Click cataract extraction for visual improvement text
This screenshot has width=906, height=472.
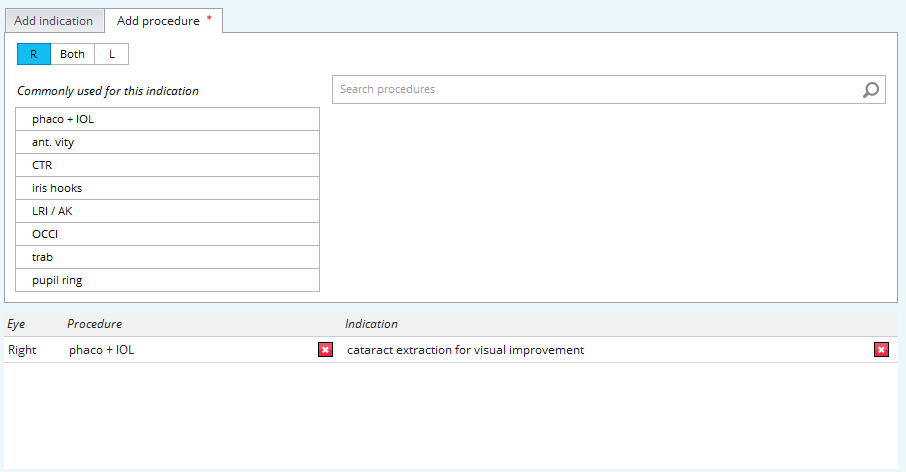(x=465, y=350)
